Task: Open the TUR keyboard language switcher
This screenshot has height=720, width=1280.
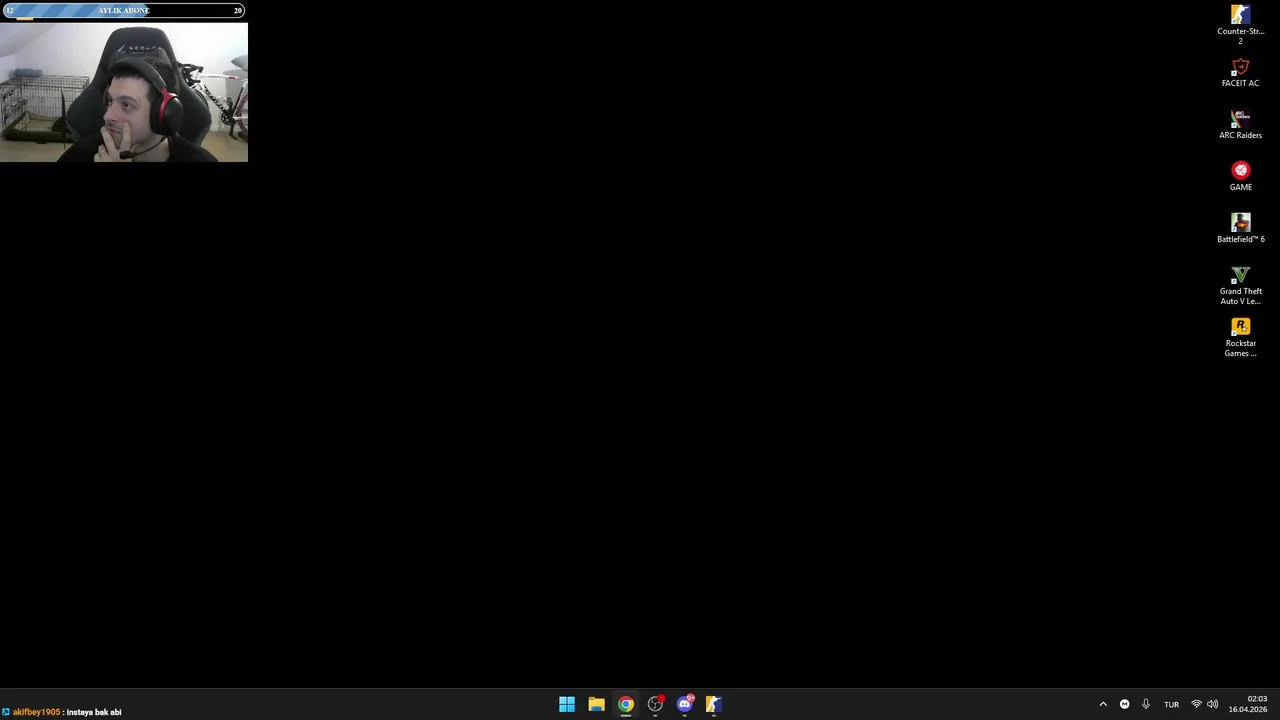Action: tap(1171, 704)
